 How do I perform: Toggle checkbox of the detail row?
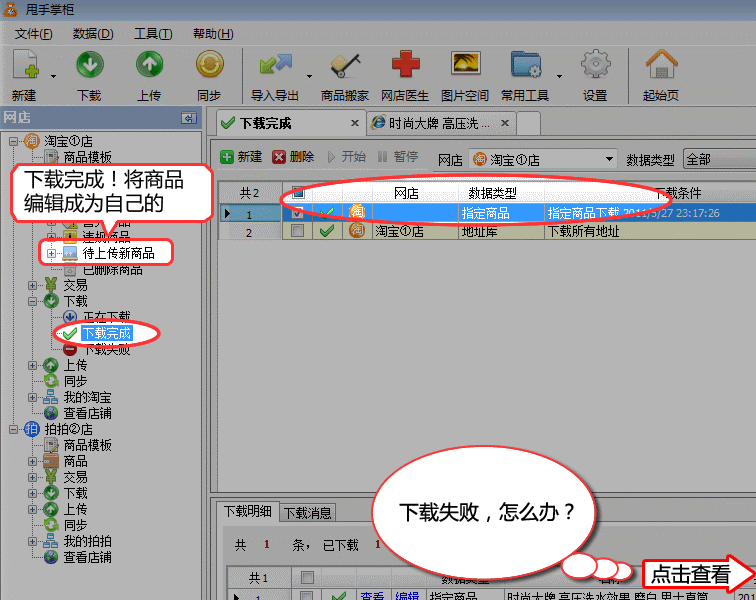(307, 597)
